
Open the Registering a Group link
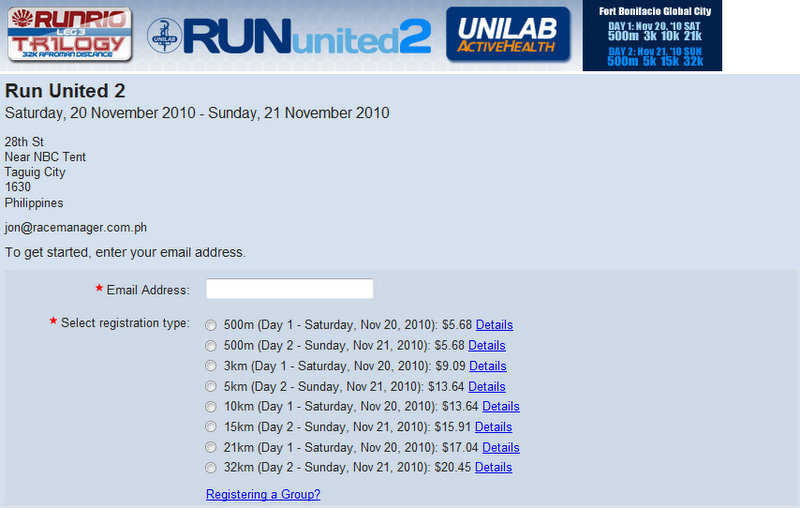pos(263,495)
